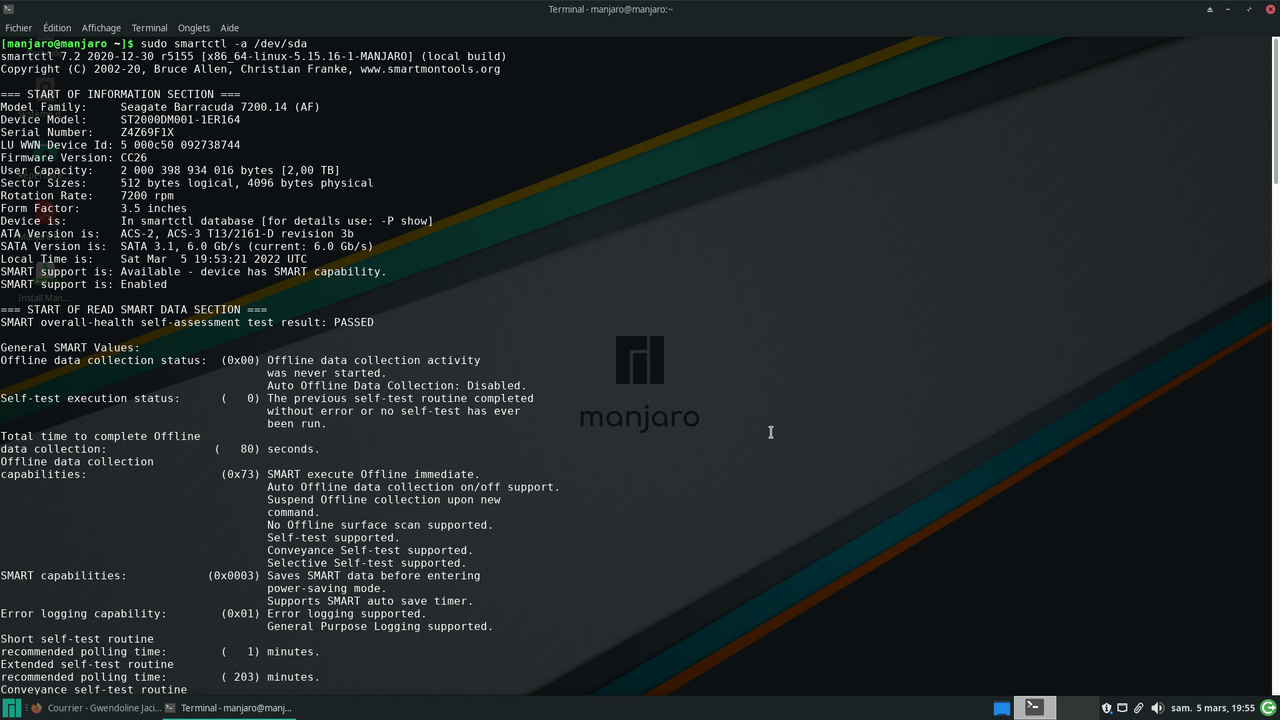Open the Manjaro application menu
Image resolution: width=1280 pixels, height=720 pixels.
pyautogui.click(x=12, y=708)
